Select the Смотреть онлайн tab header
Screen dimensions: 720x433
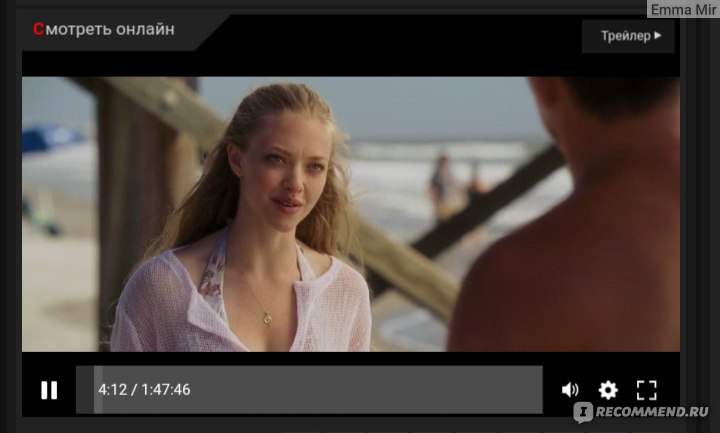coord(104,29)
